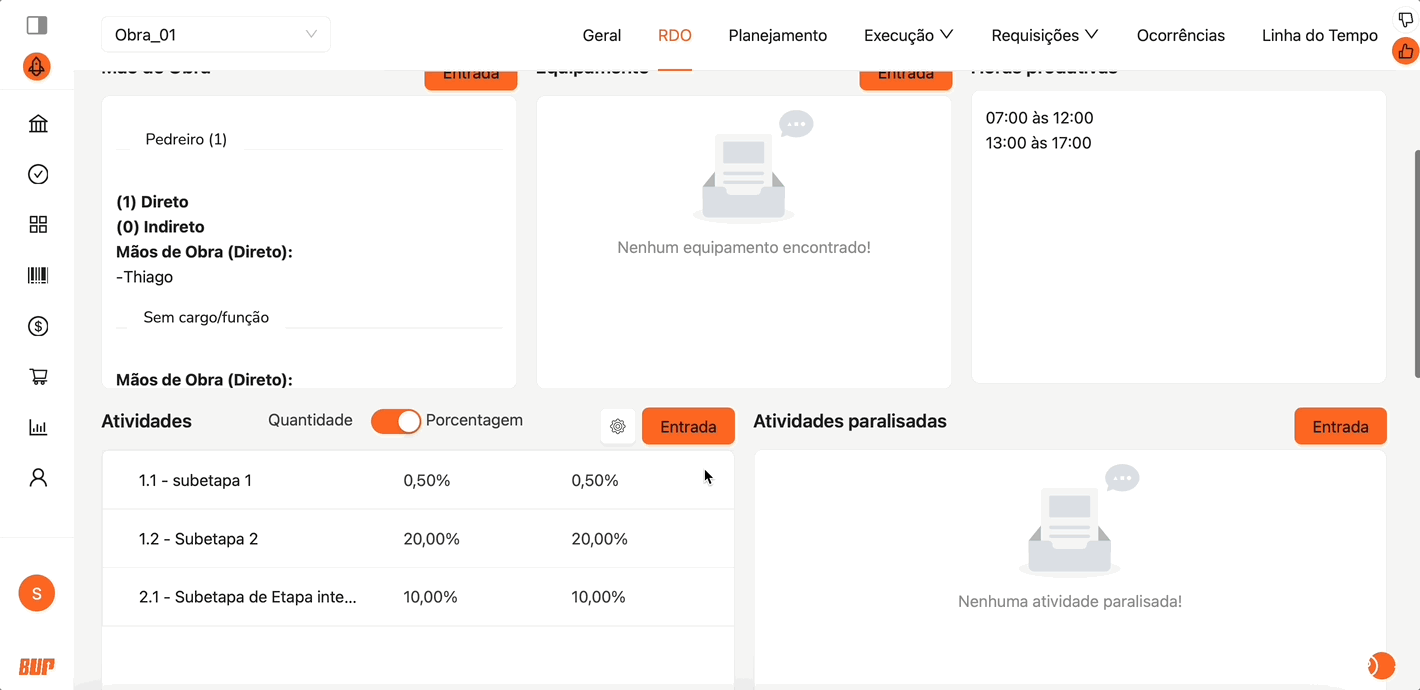Switch to the Planejamento tab
The image size is (1420, 690).
(x=777, y=35)
